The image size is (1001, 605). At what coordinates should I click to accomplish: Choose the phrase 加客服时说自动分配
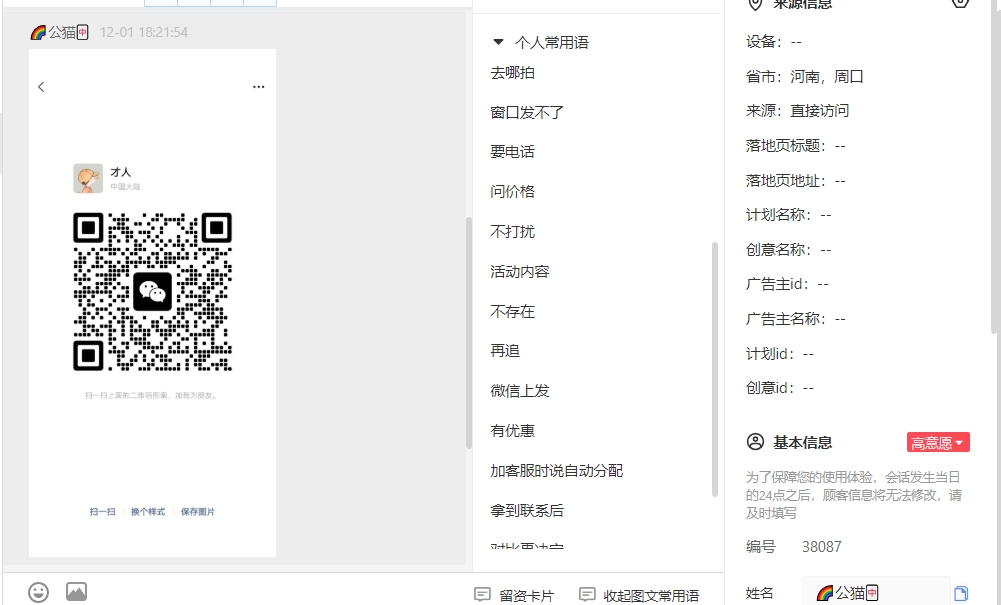point(557,470)
